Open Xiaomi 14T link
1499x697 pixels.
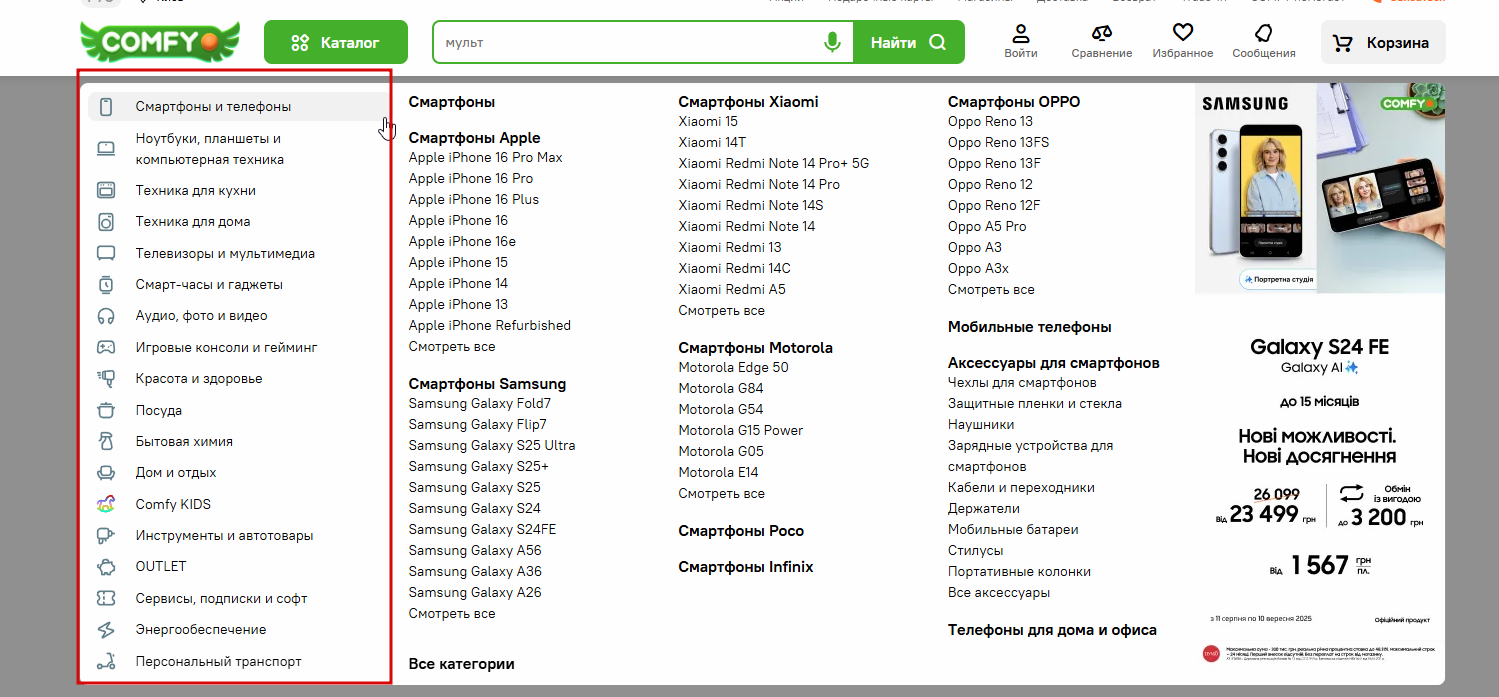click(x=712, y=142)
